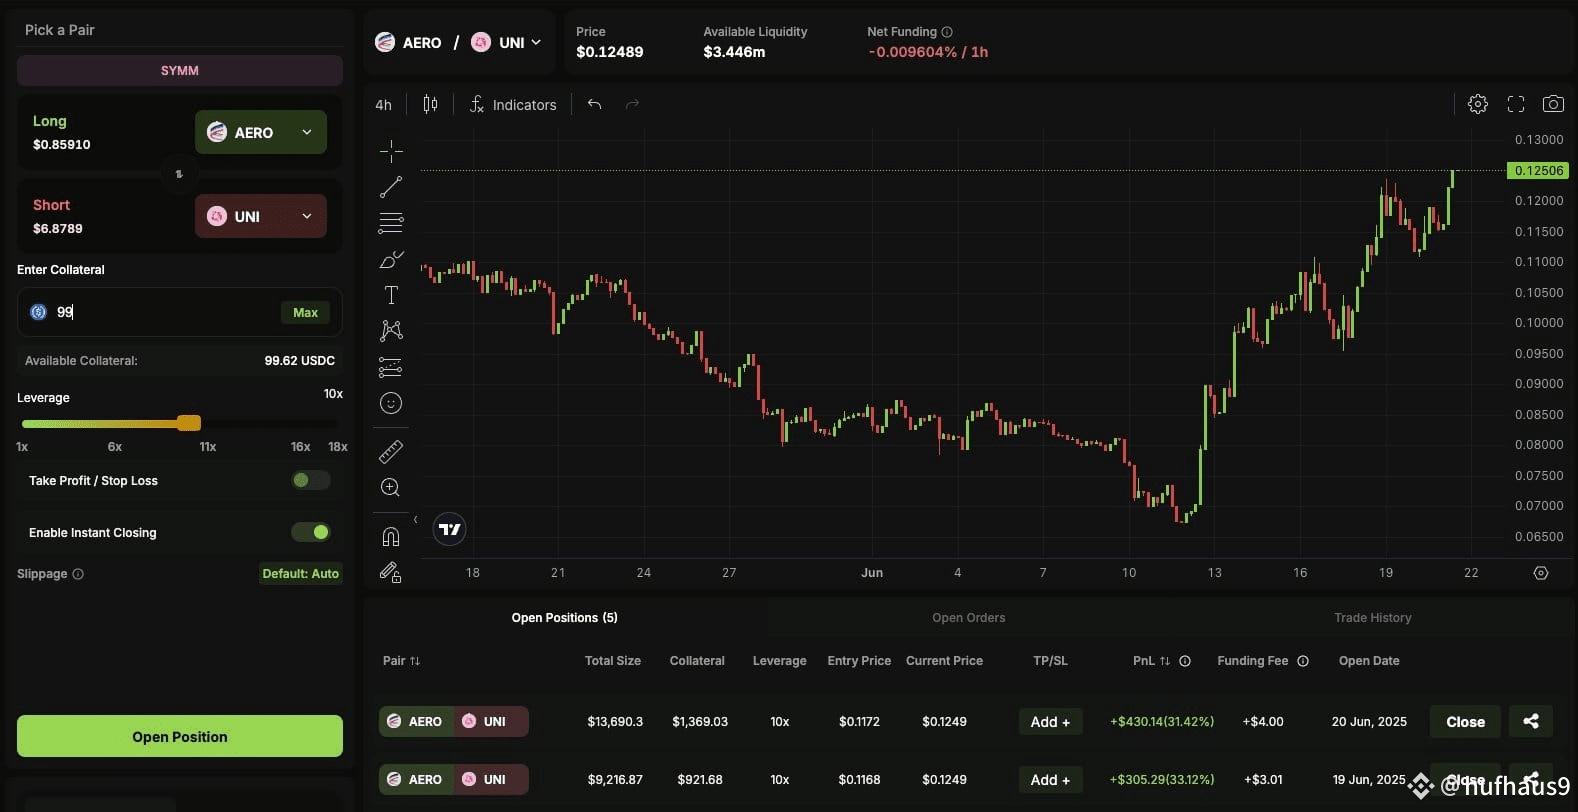Toggle the magnet mode tool
The height and width of the screenshot is (812, 1578).
point(391,537)
